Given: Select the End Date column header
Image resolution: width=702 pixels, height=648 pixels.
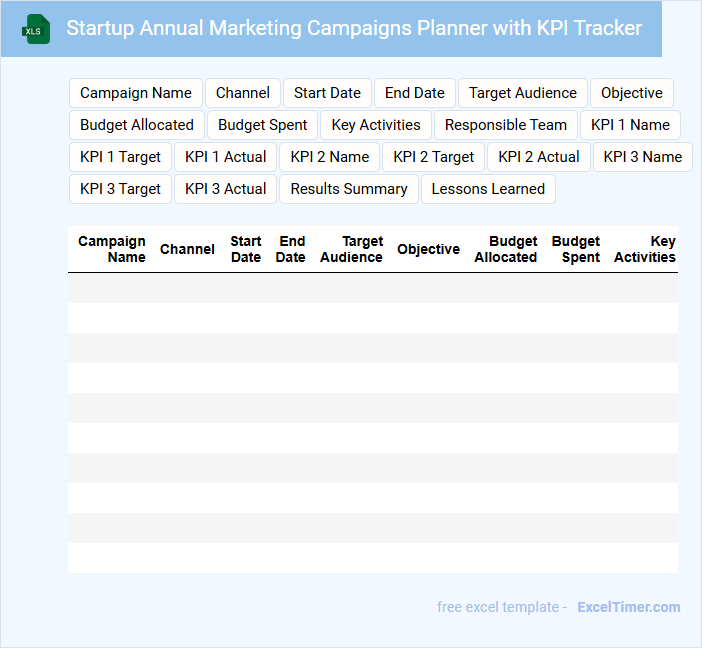Looking at the screenshot, I should click(x=291, y=249).
